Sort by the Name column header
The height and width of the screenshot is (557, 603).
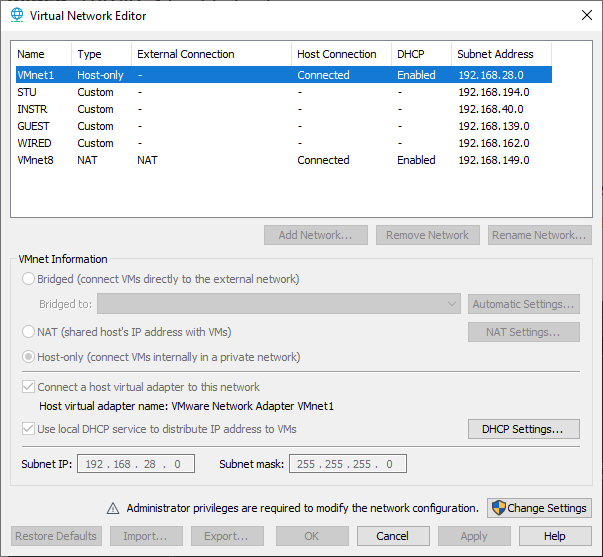click(x=43, y=54)
